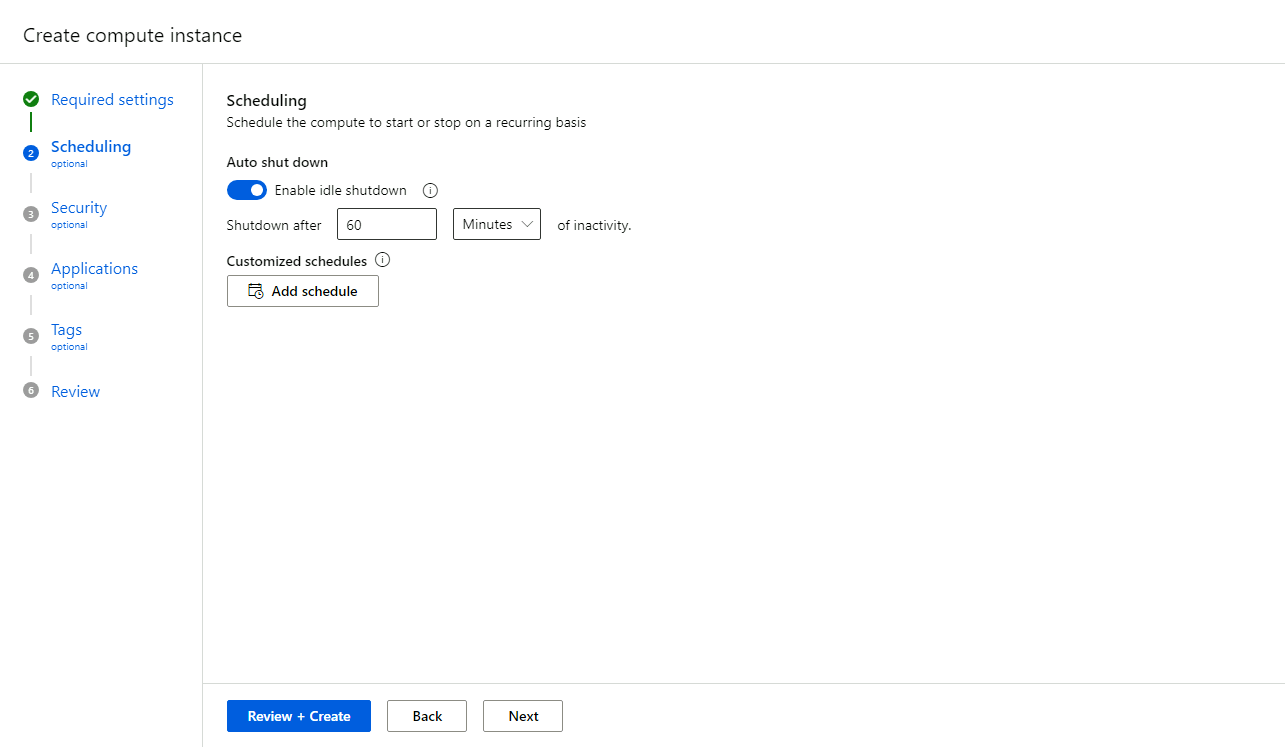Switch to the Applications step

coord(94,269)
